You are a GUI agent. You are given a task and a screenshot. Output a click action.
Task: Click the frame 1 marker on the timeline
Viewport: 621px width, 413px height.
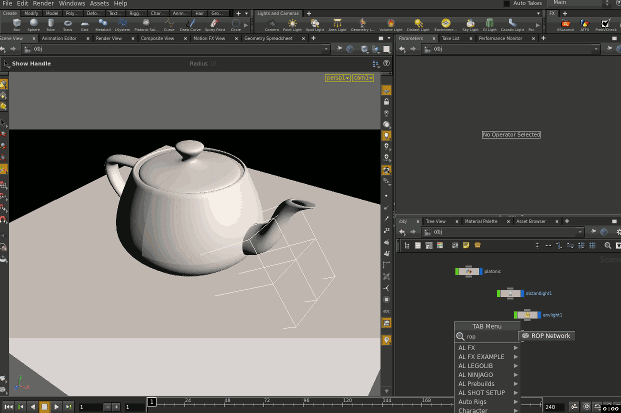click(152, 402)
